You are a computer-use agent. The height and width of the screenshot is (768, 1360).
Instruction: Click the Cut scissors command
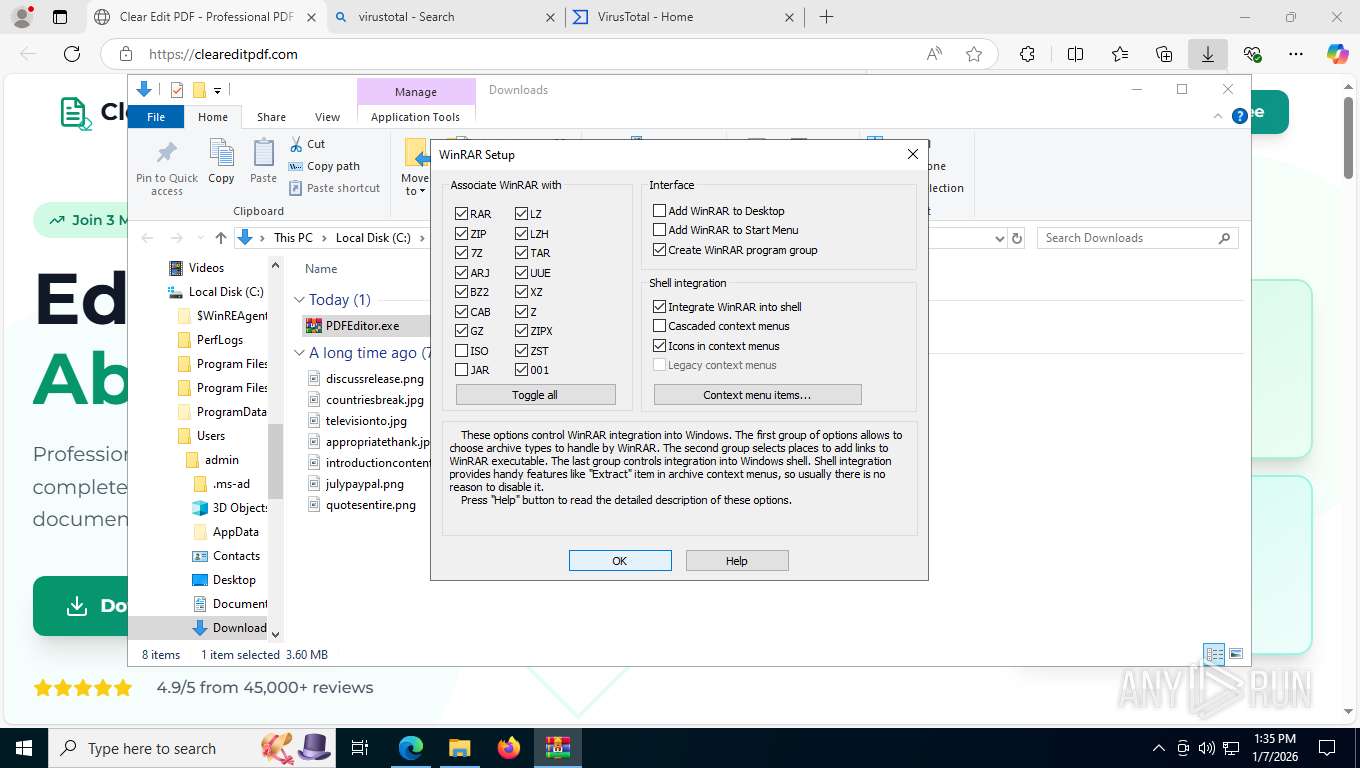tap(307, 144)
